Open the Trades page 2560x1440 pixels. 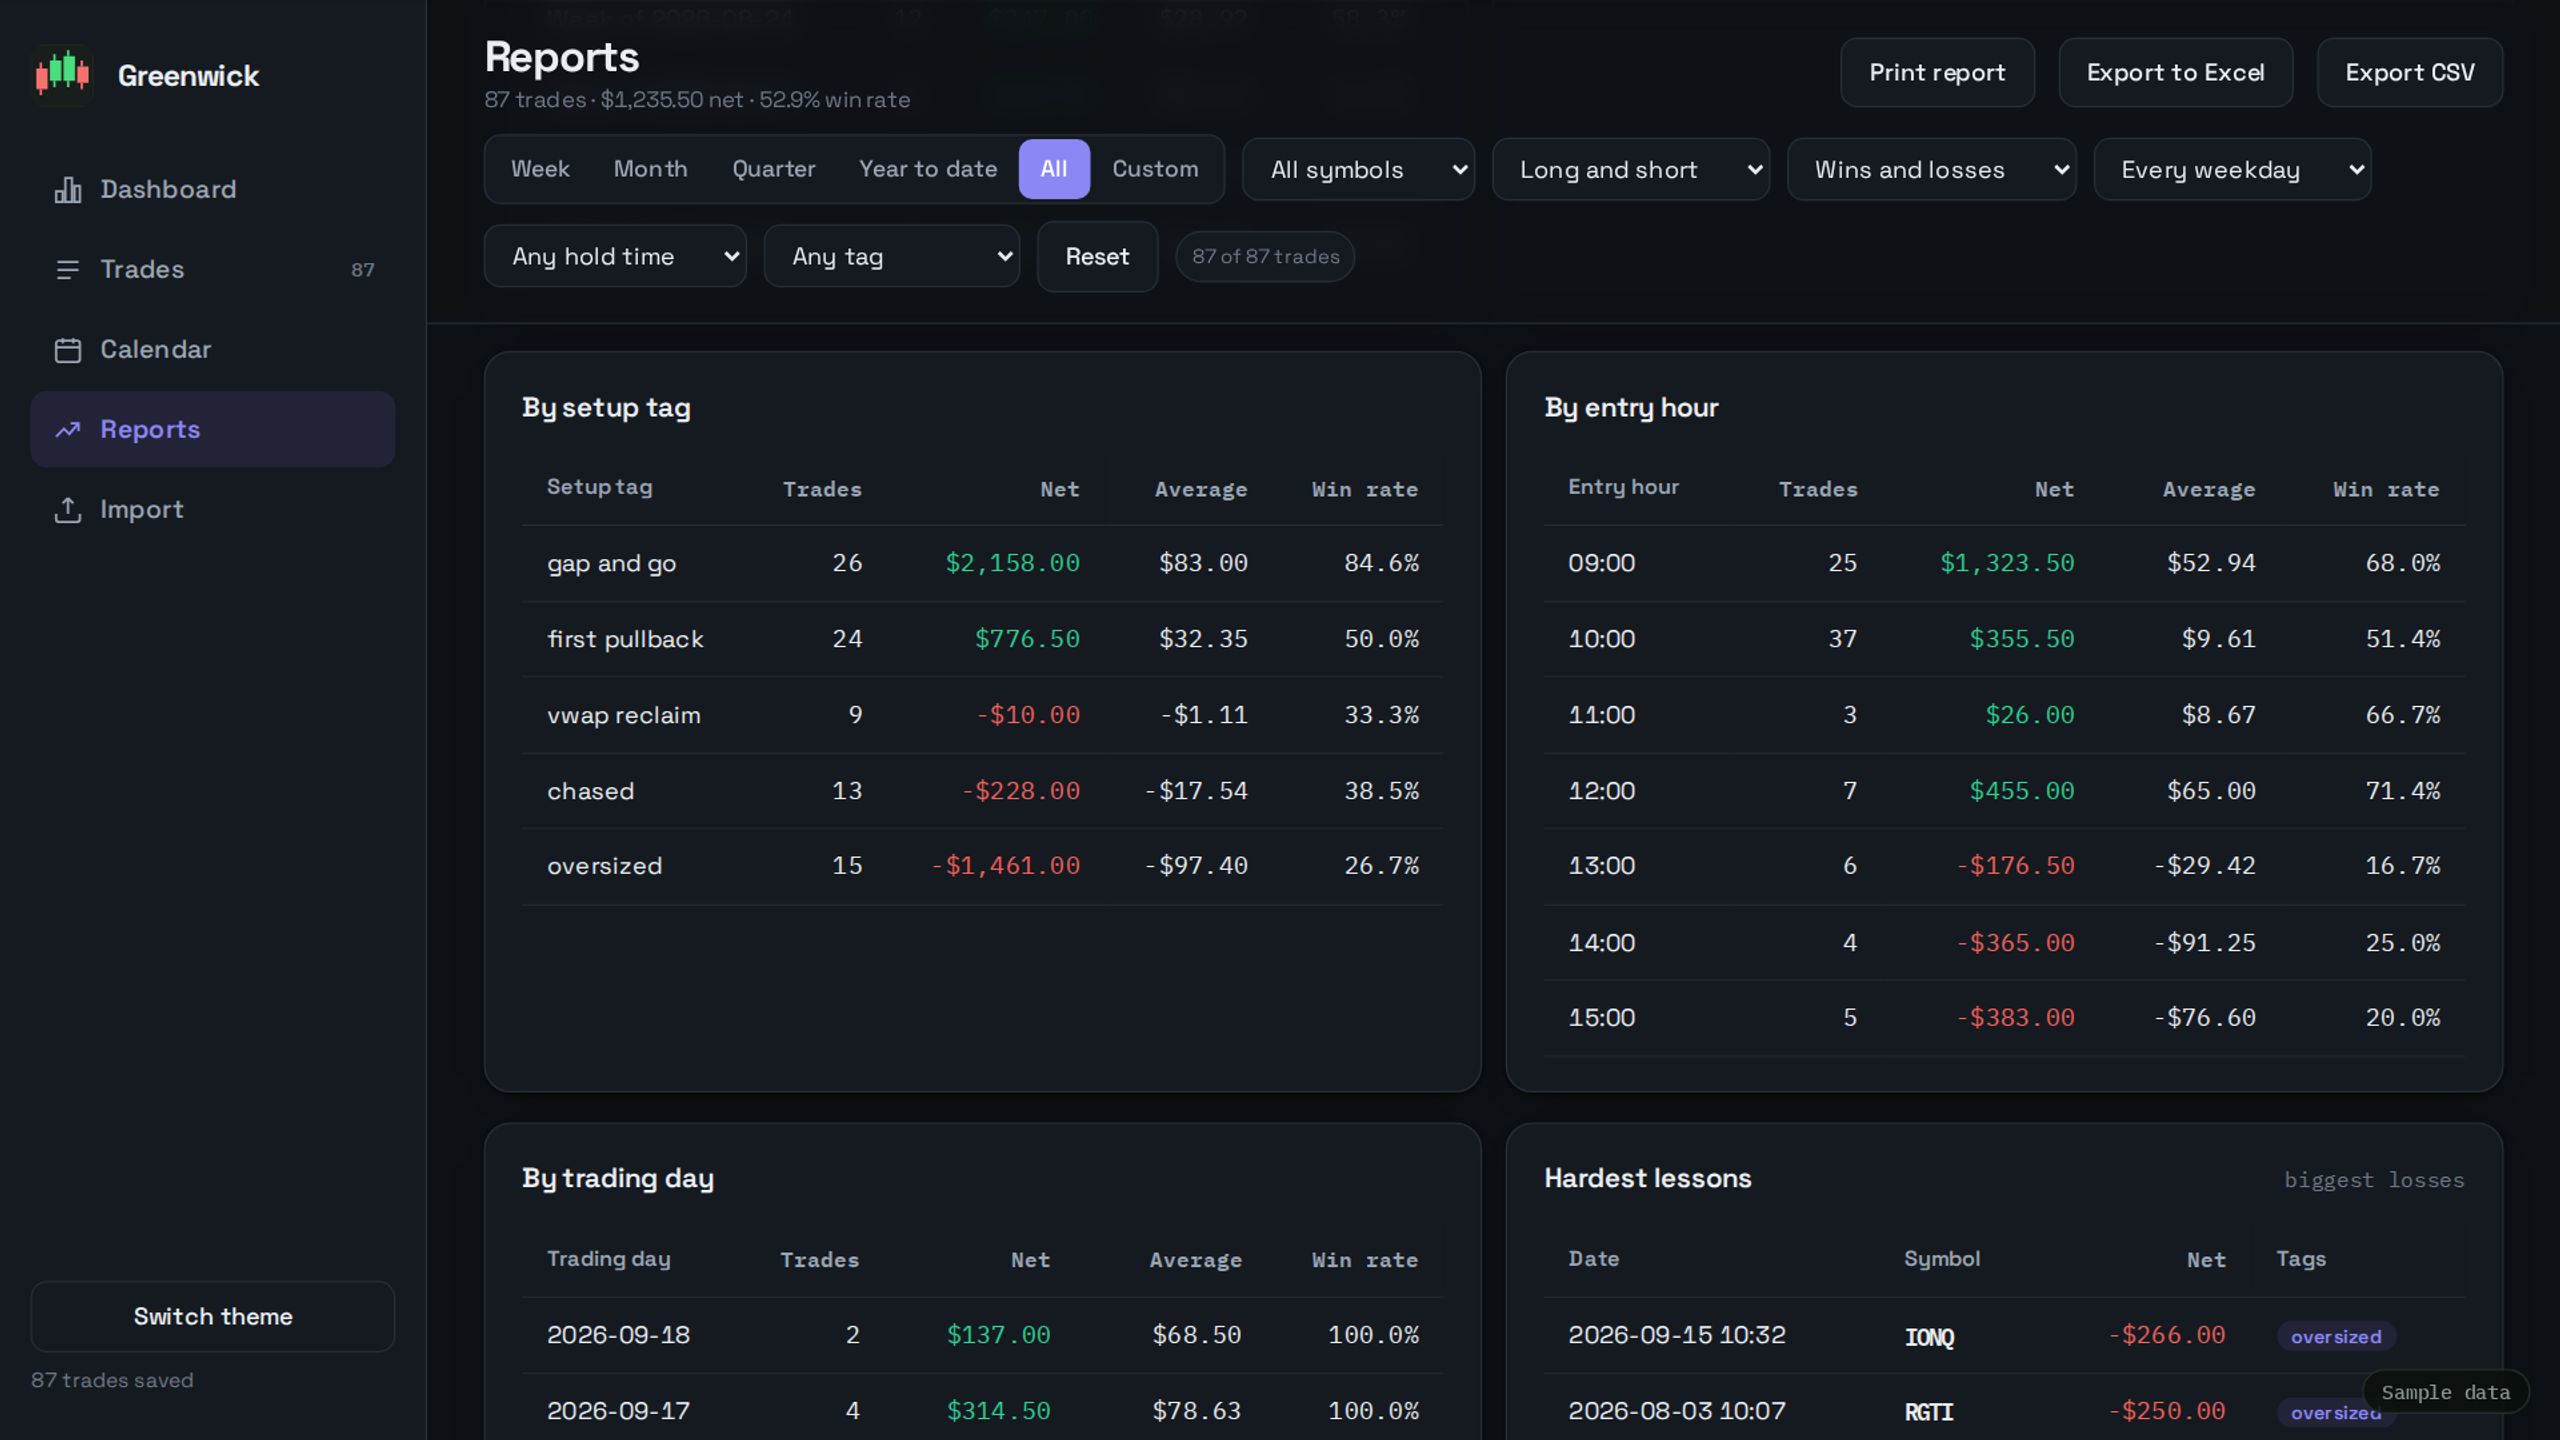click(x=212, y=270)
